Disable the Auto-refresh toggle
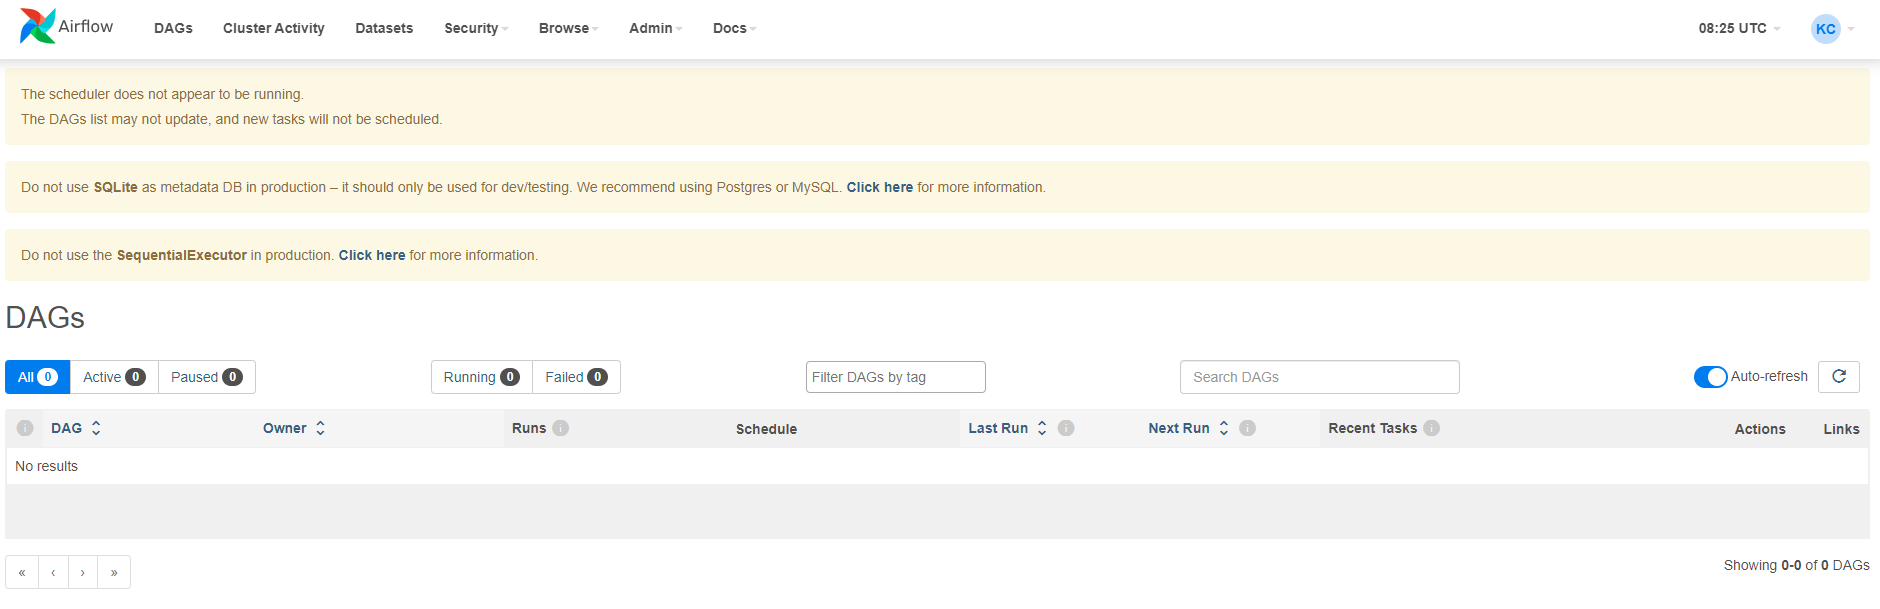 point(1710,377)
